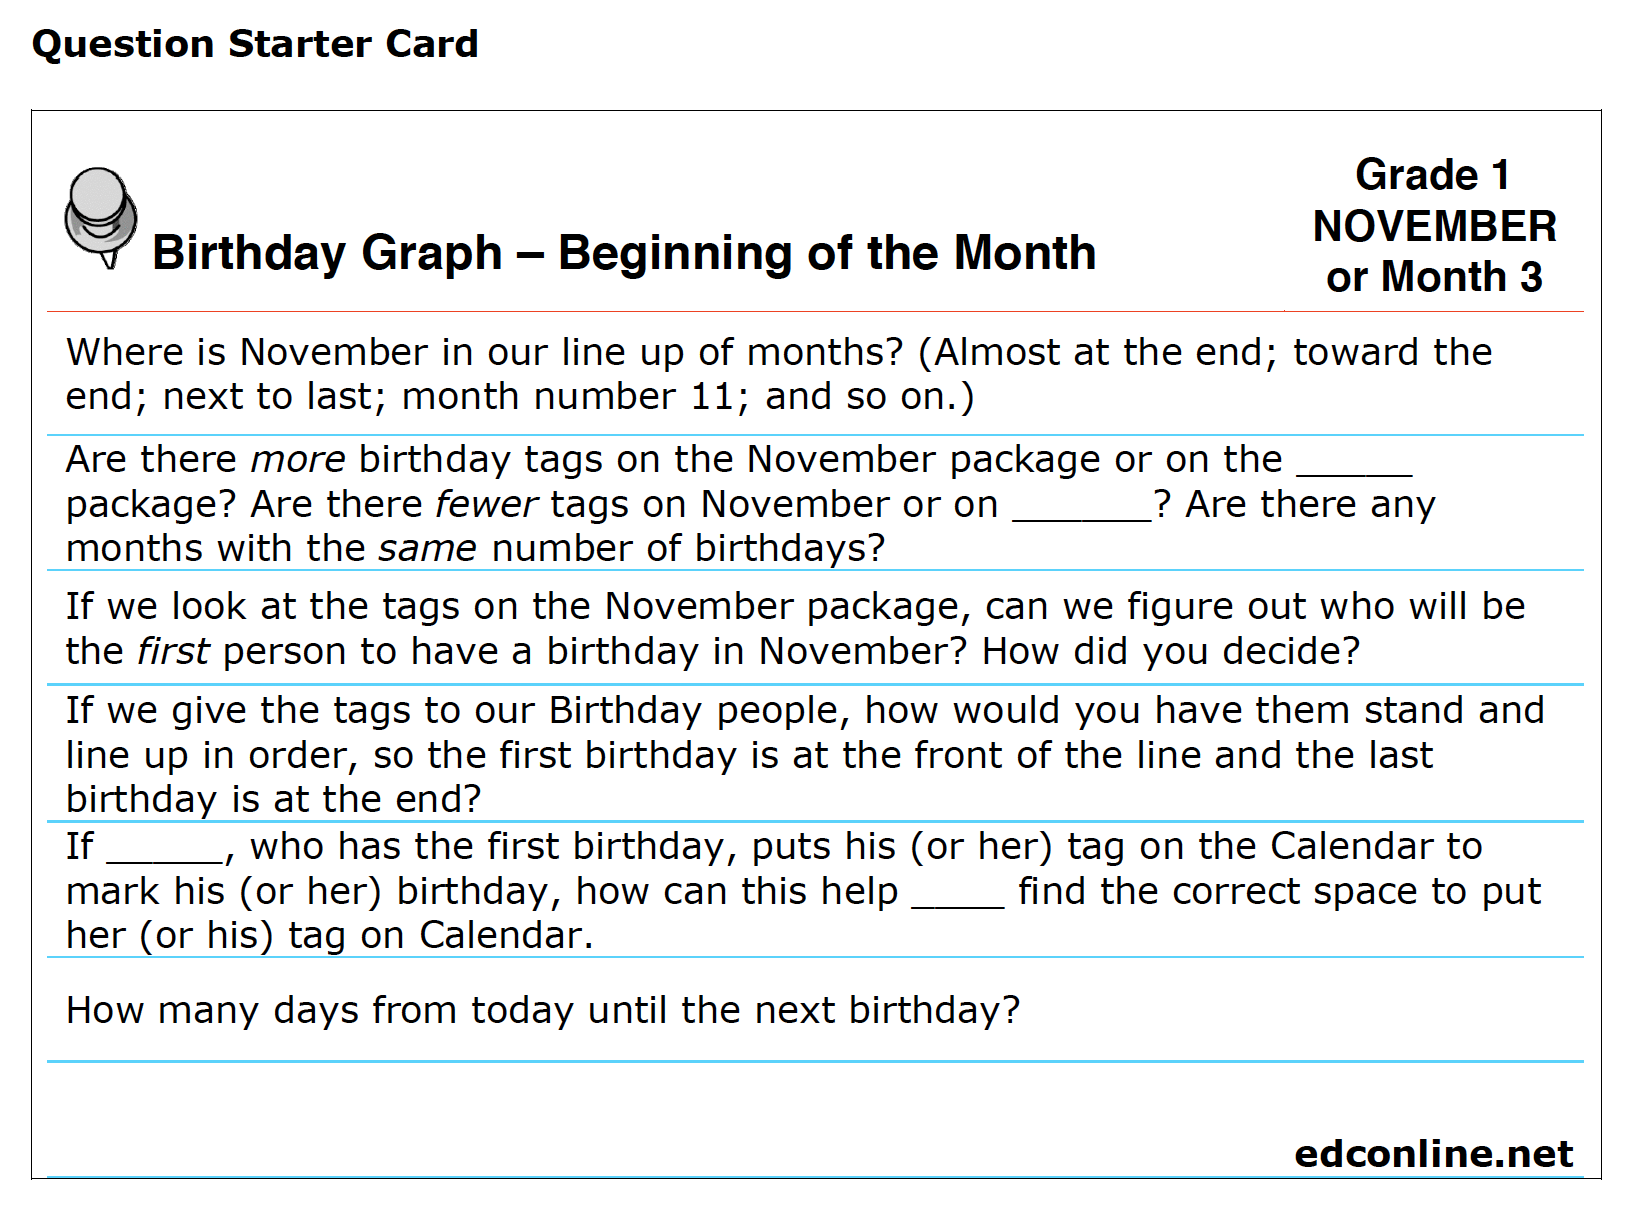This screenshot has width=1640, height=1224.
Task: Select the Question Starter Card heading
Action: click(x=255, y=44)
